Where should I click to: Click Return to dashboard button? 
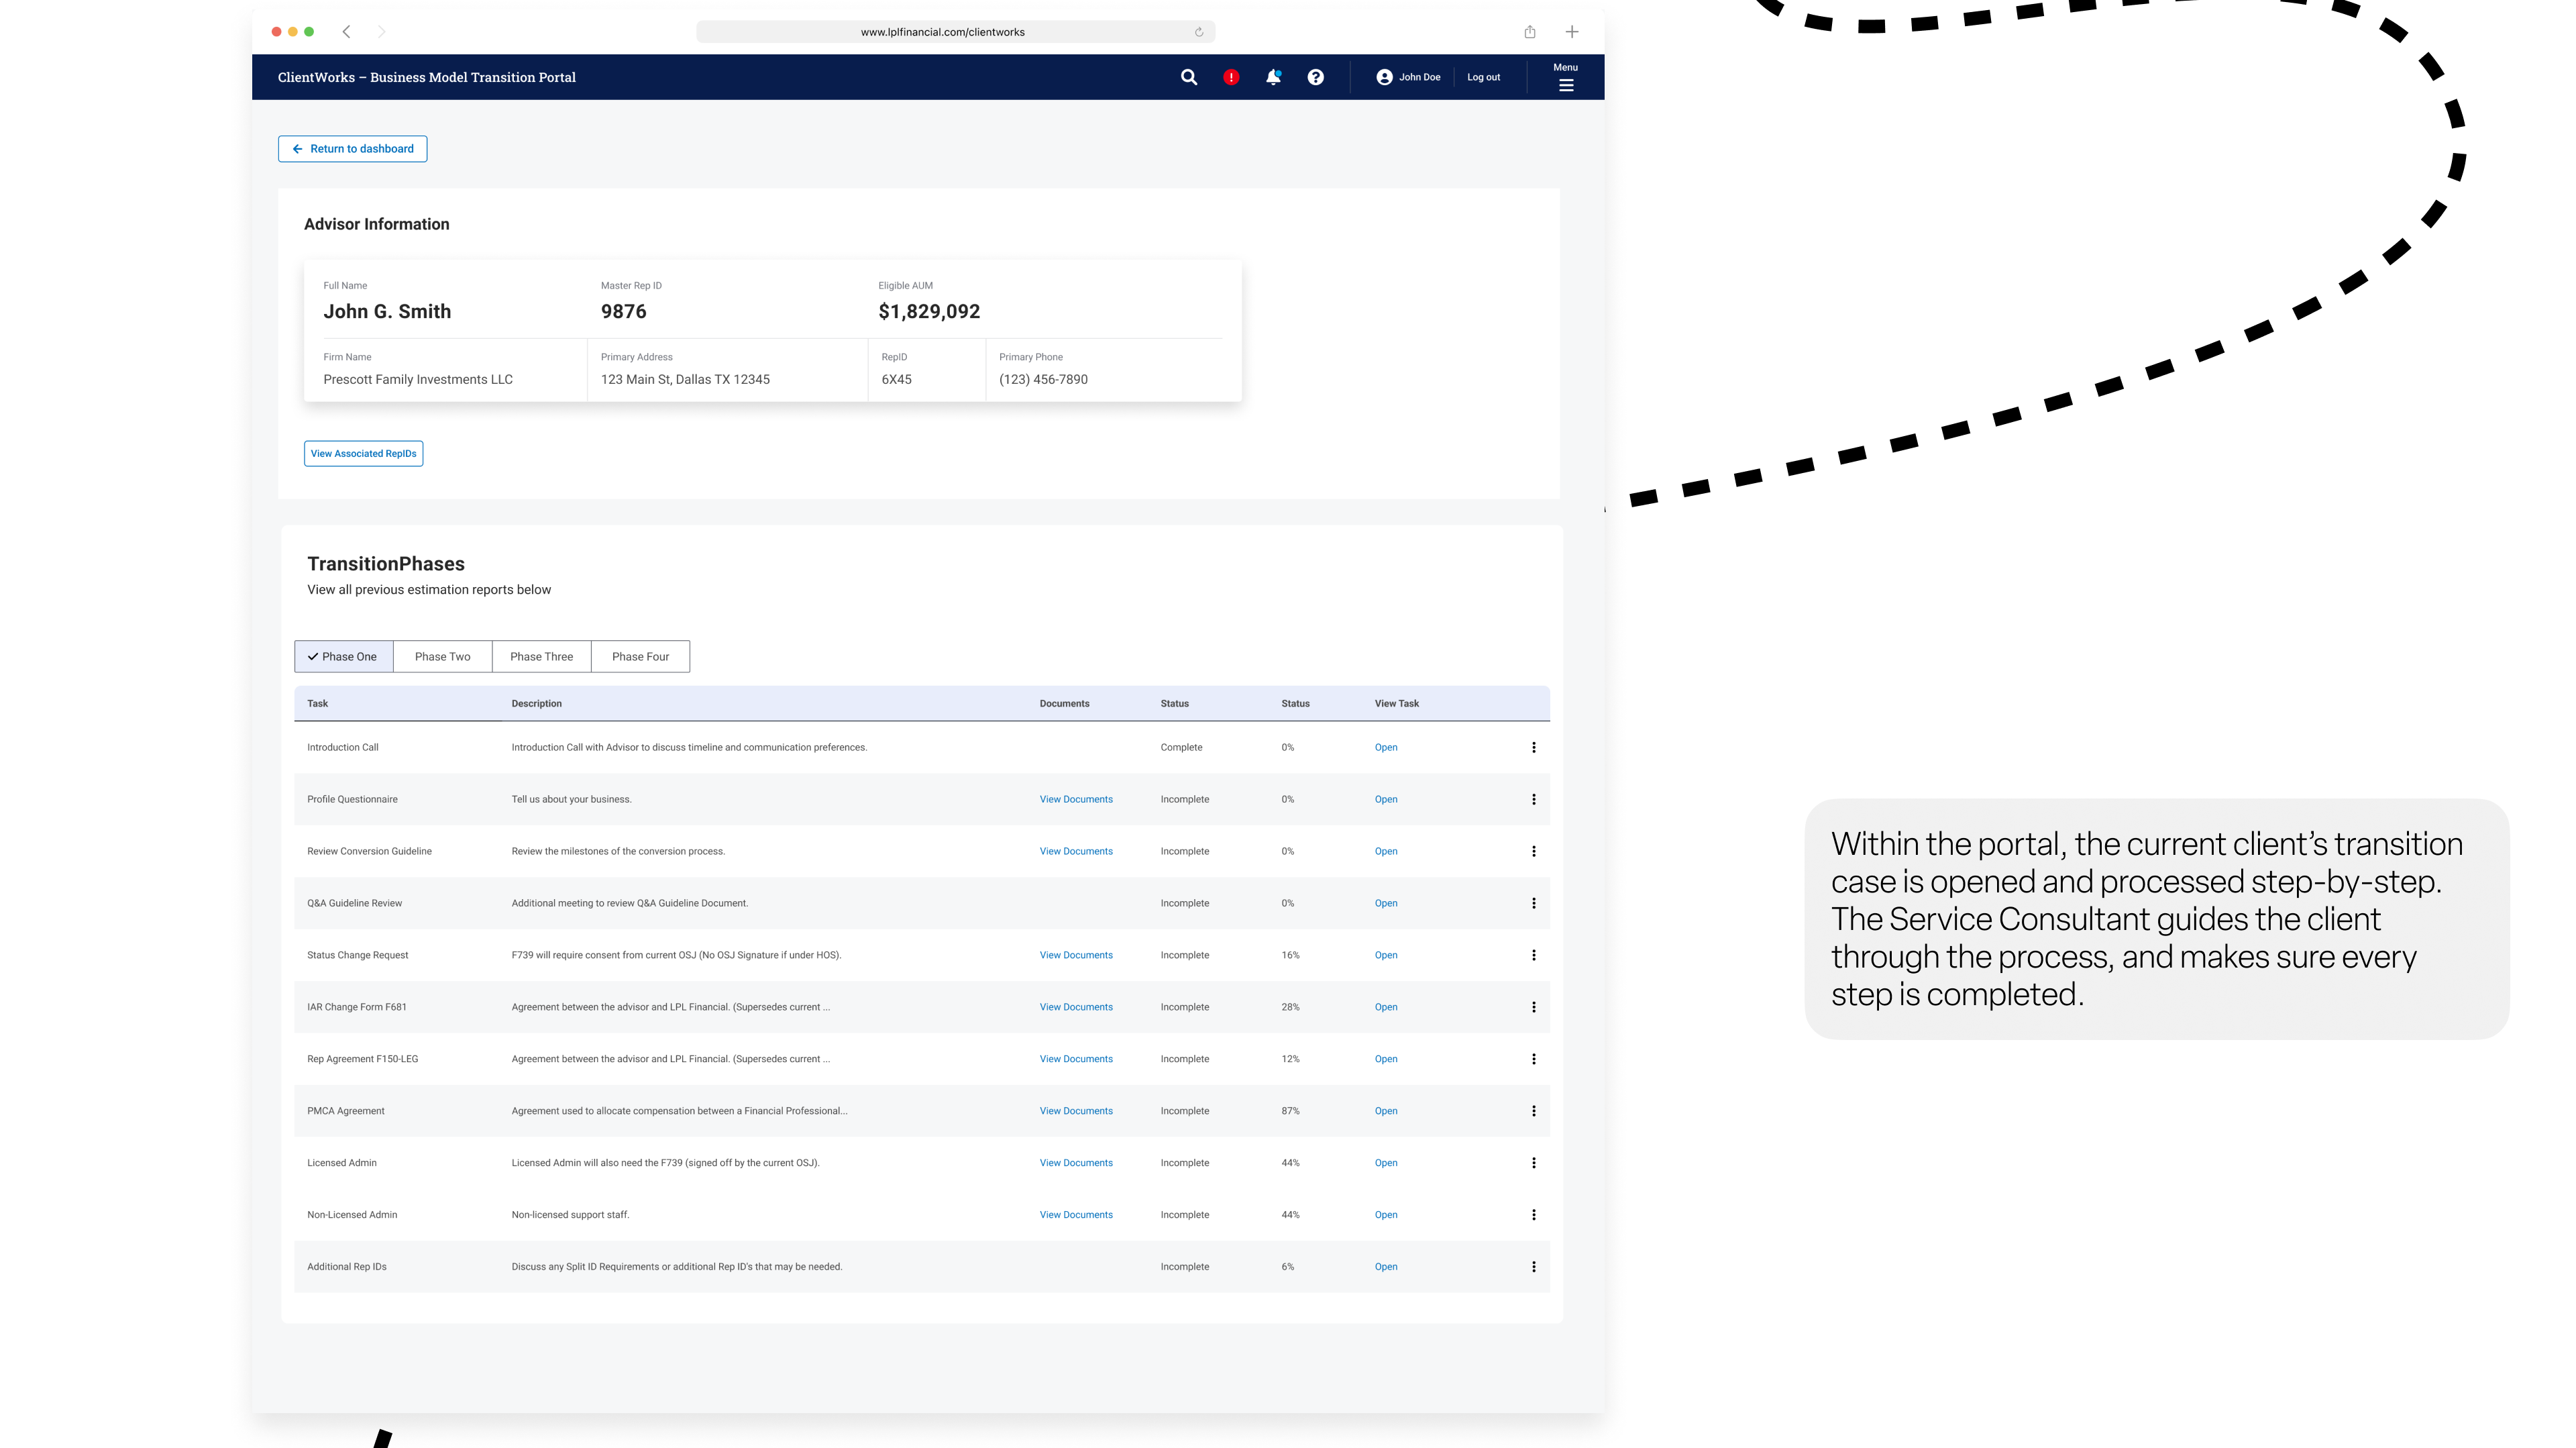coord(352,149)
